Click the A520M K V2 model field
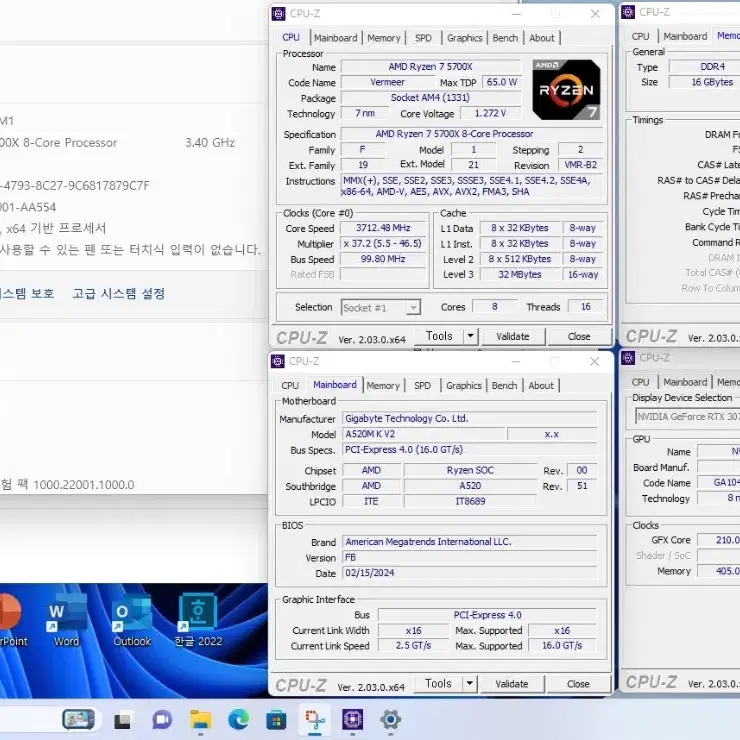Screen dimensions: 740x740 coord(424,434)
